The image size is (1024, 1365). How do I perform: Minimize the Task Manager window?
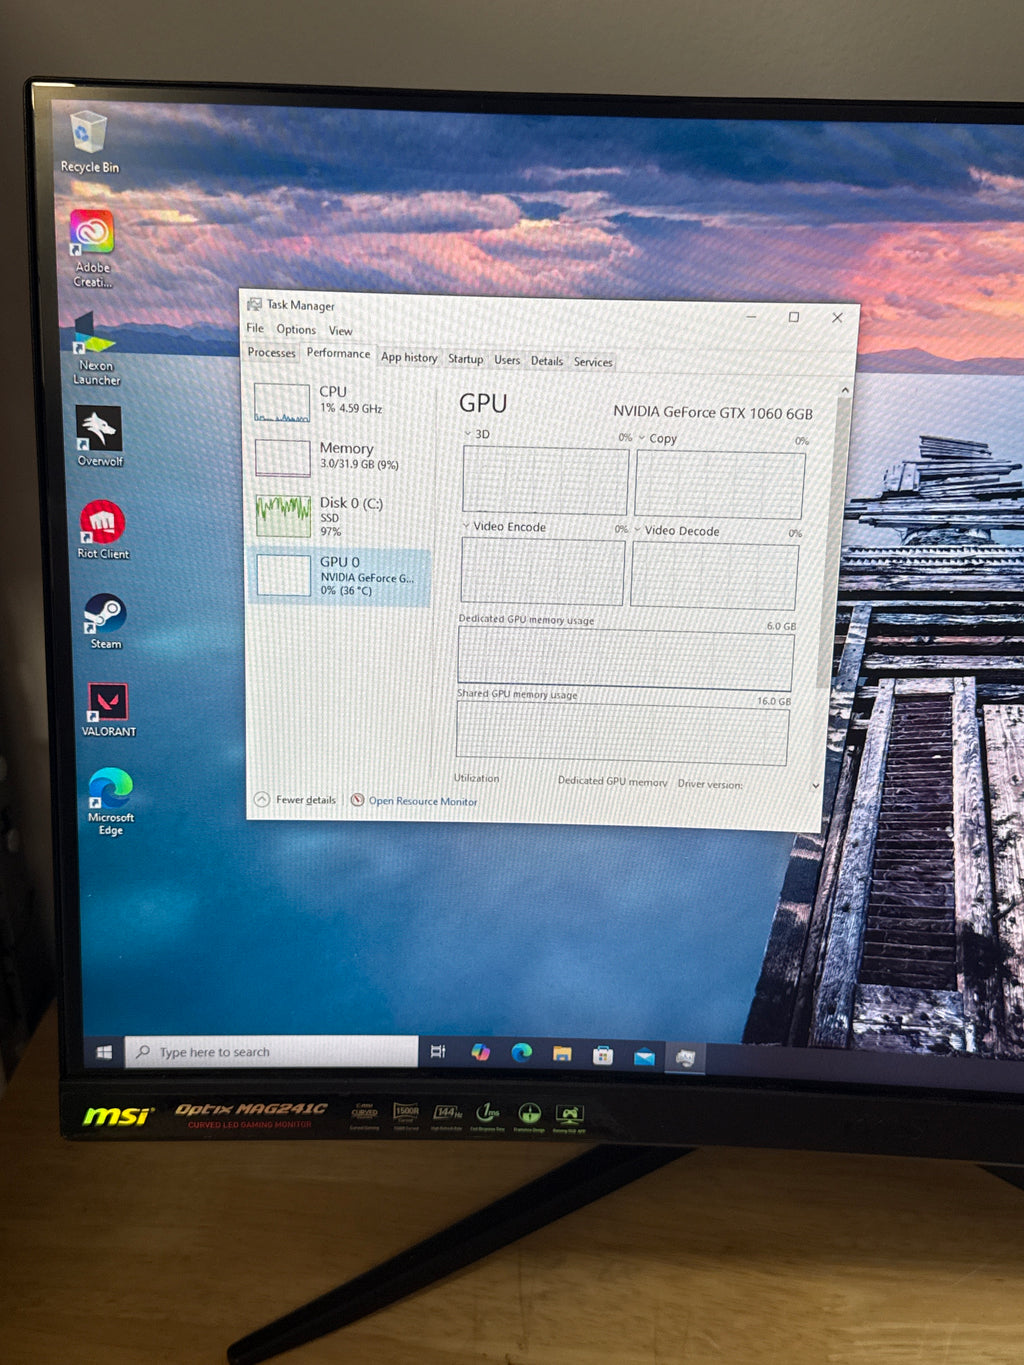[751, 316]
